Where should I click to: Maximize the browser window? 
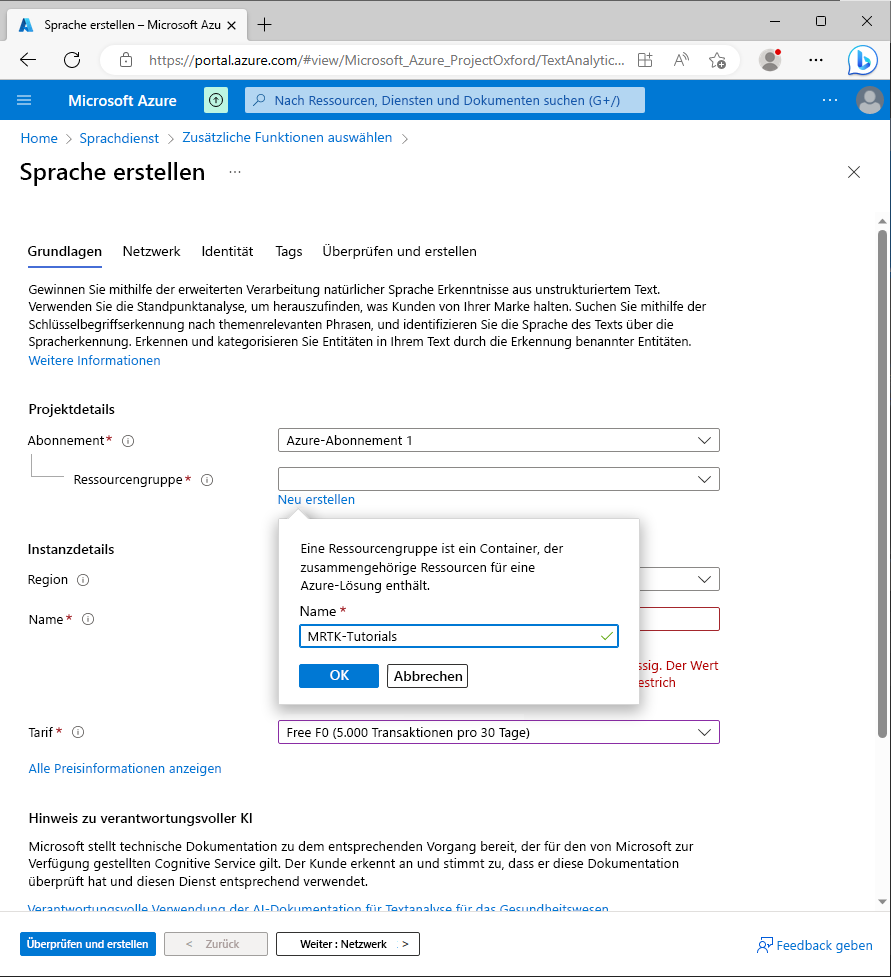point(821,21)
